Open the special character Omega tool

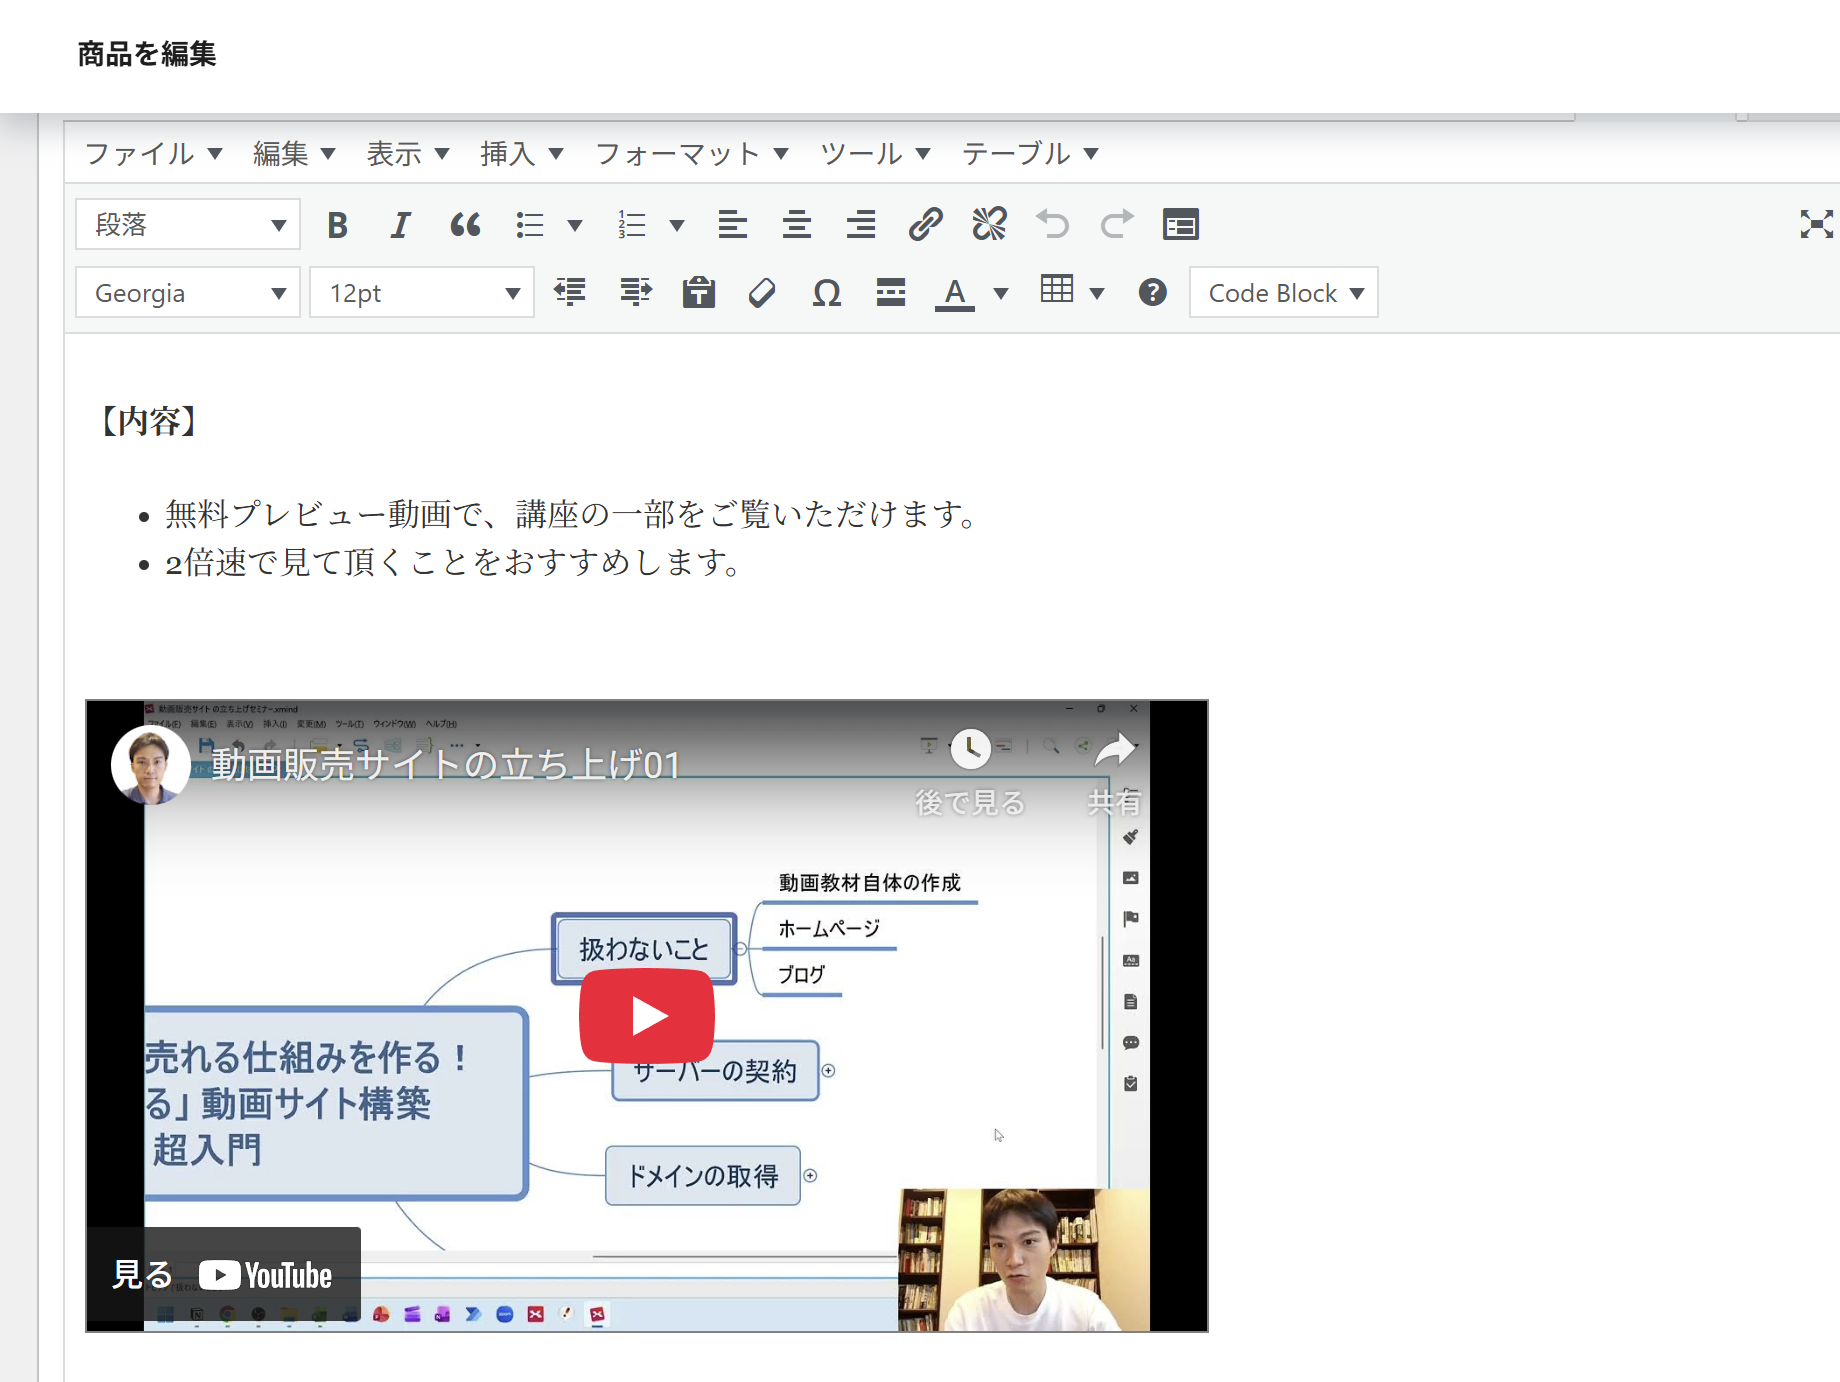(x=826, y=293)
